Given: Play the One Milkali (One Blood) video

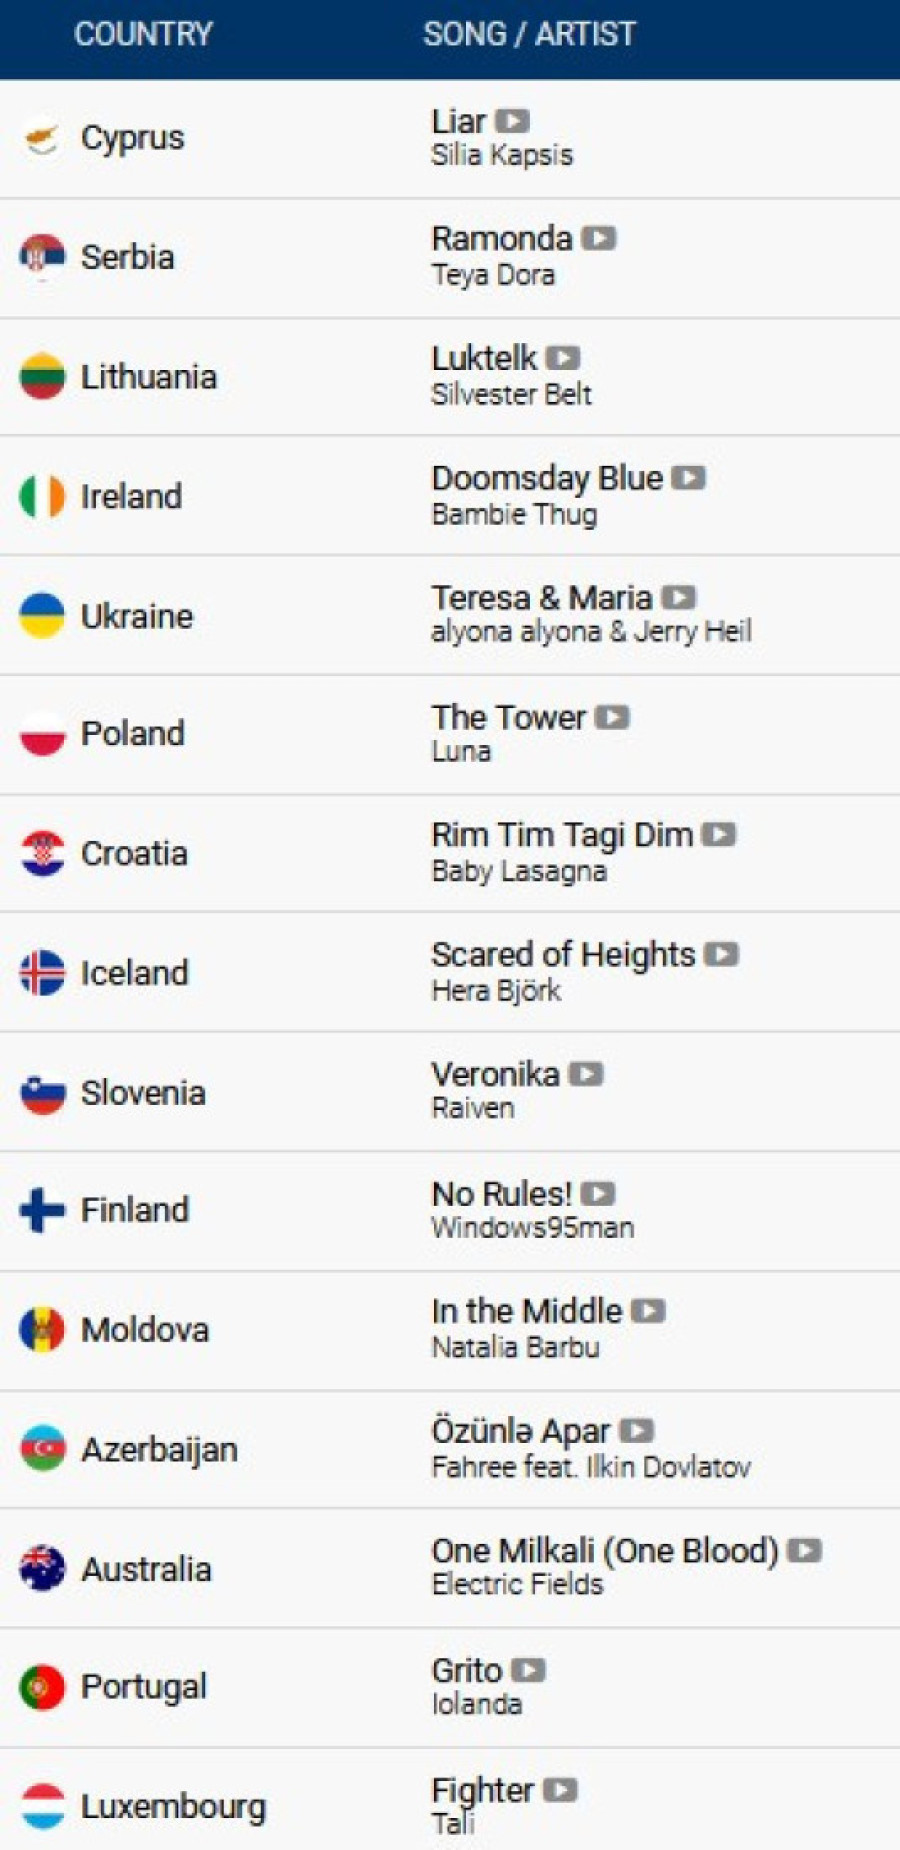Looking at the screenshot, I should tap(804, 1551).
